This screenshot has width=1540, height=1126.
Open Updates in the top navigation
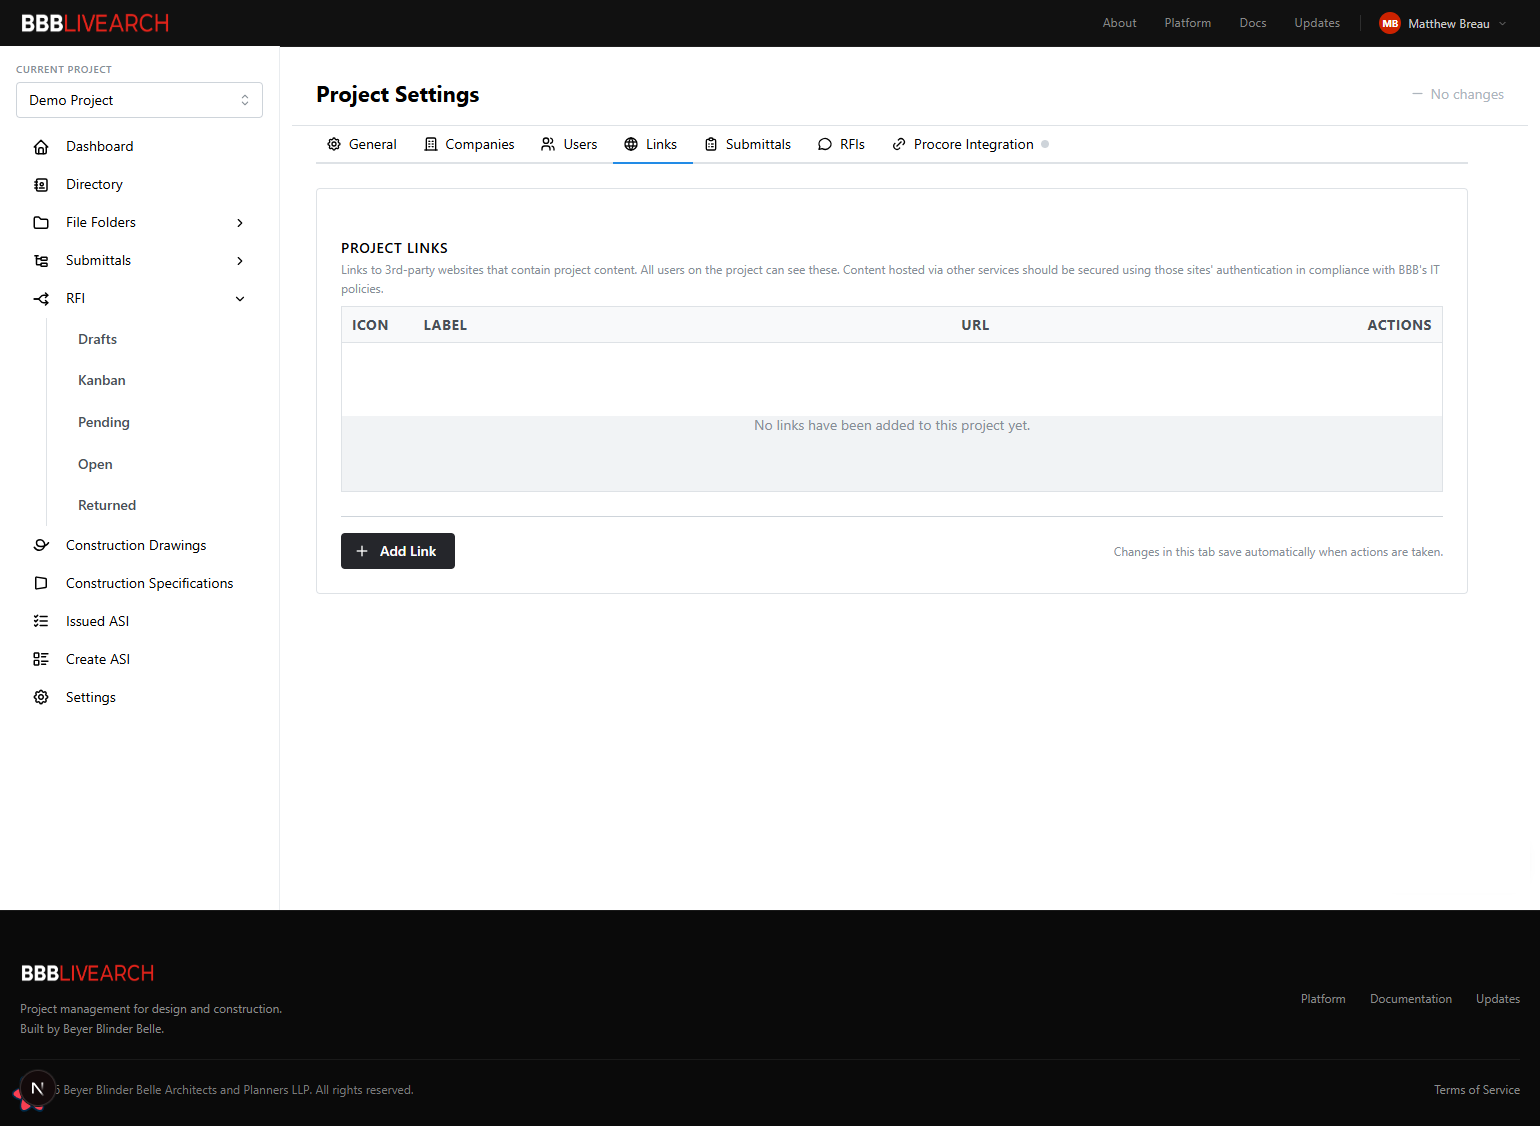1317,23
